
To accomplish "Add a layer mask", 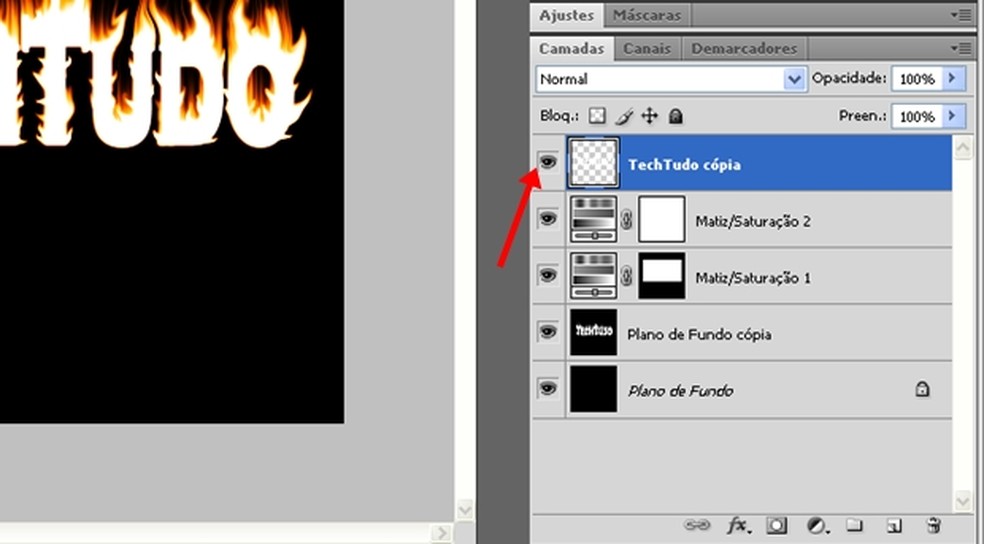I will (x=777, y=525).
